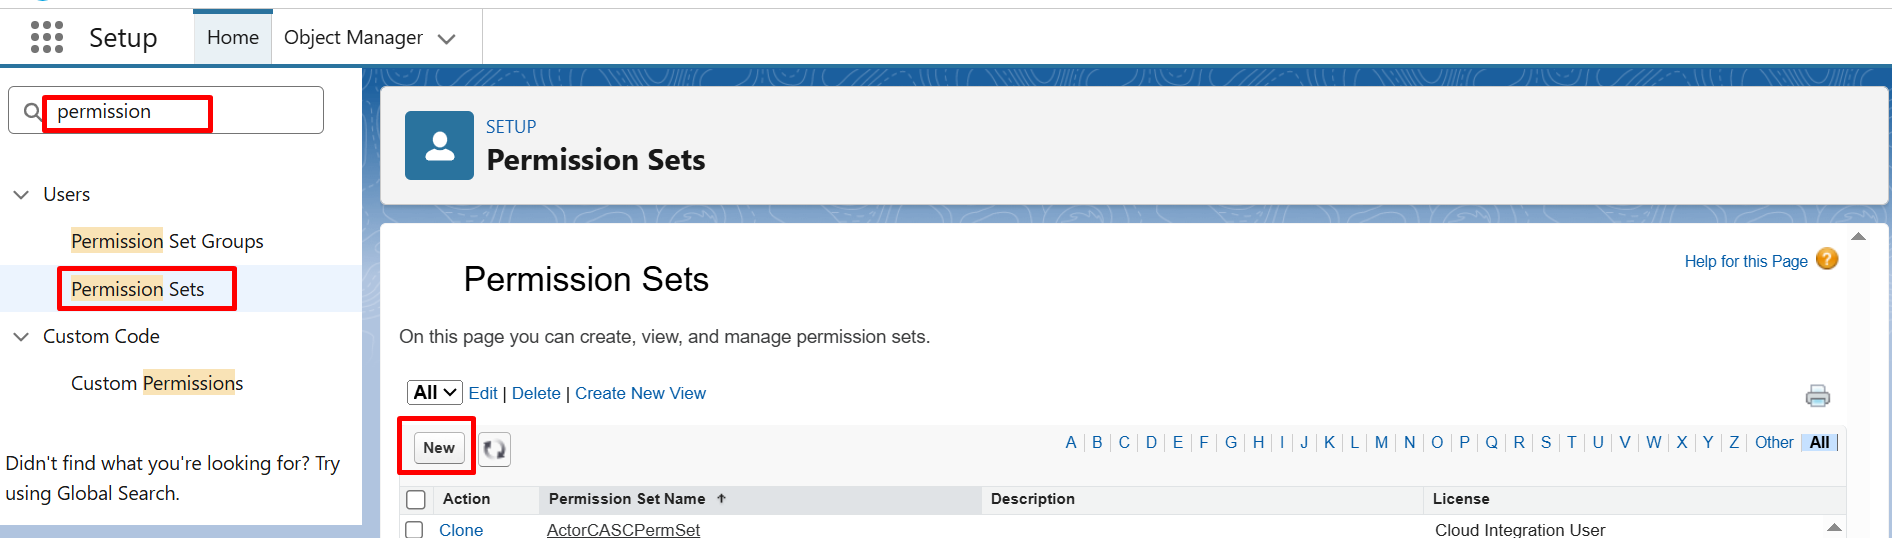Image resolution: width=1892 pixels, height=538 pixels.
Task: Click the New permission set button
Action: (438, 448)
